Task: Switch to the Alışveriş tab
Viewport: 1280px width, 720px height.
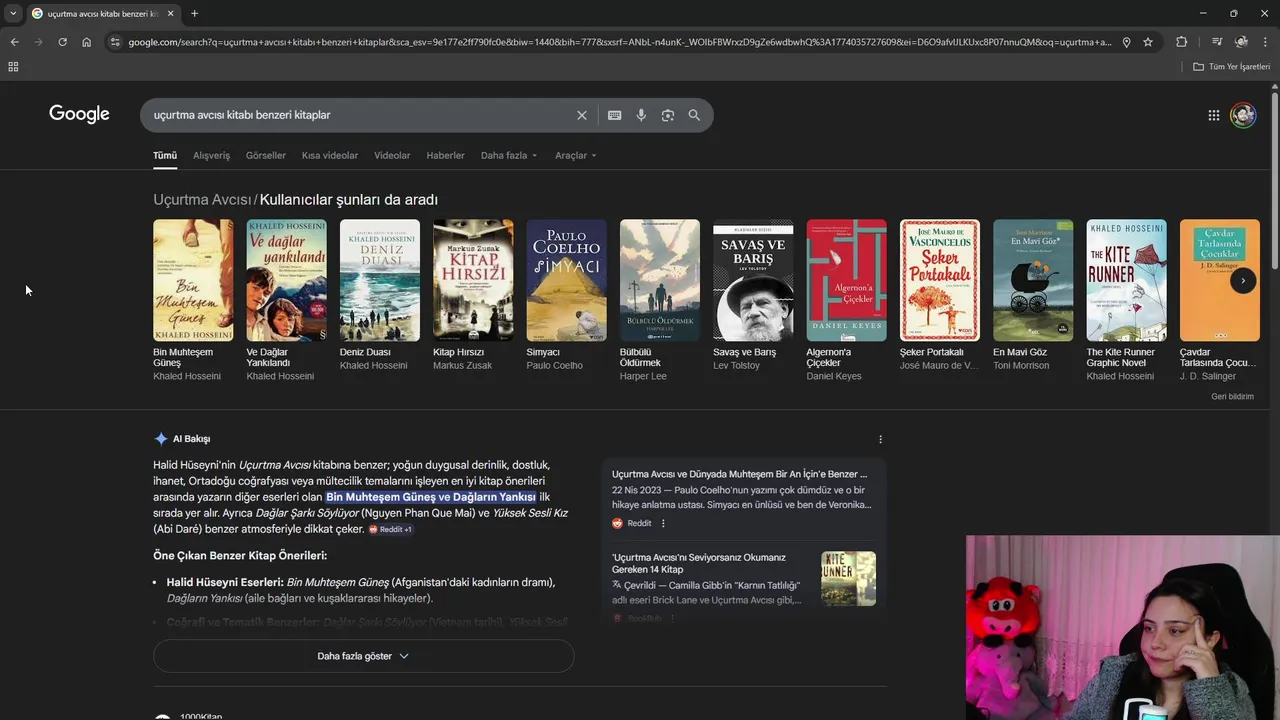Action: tap(211, 156)
